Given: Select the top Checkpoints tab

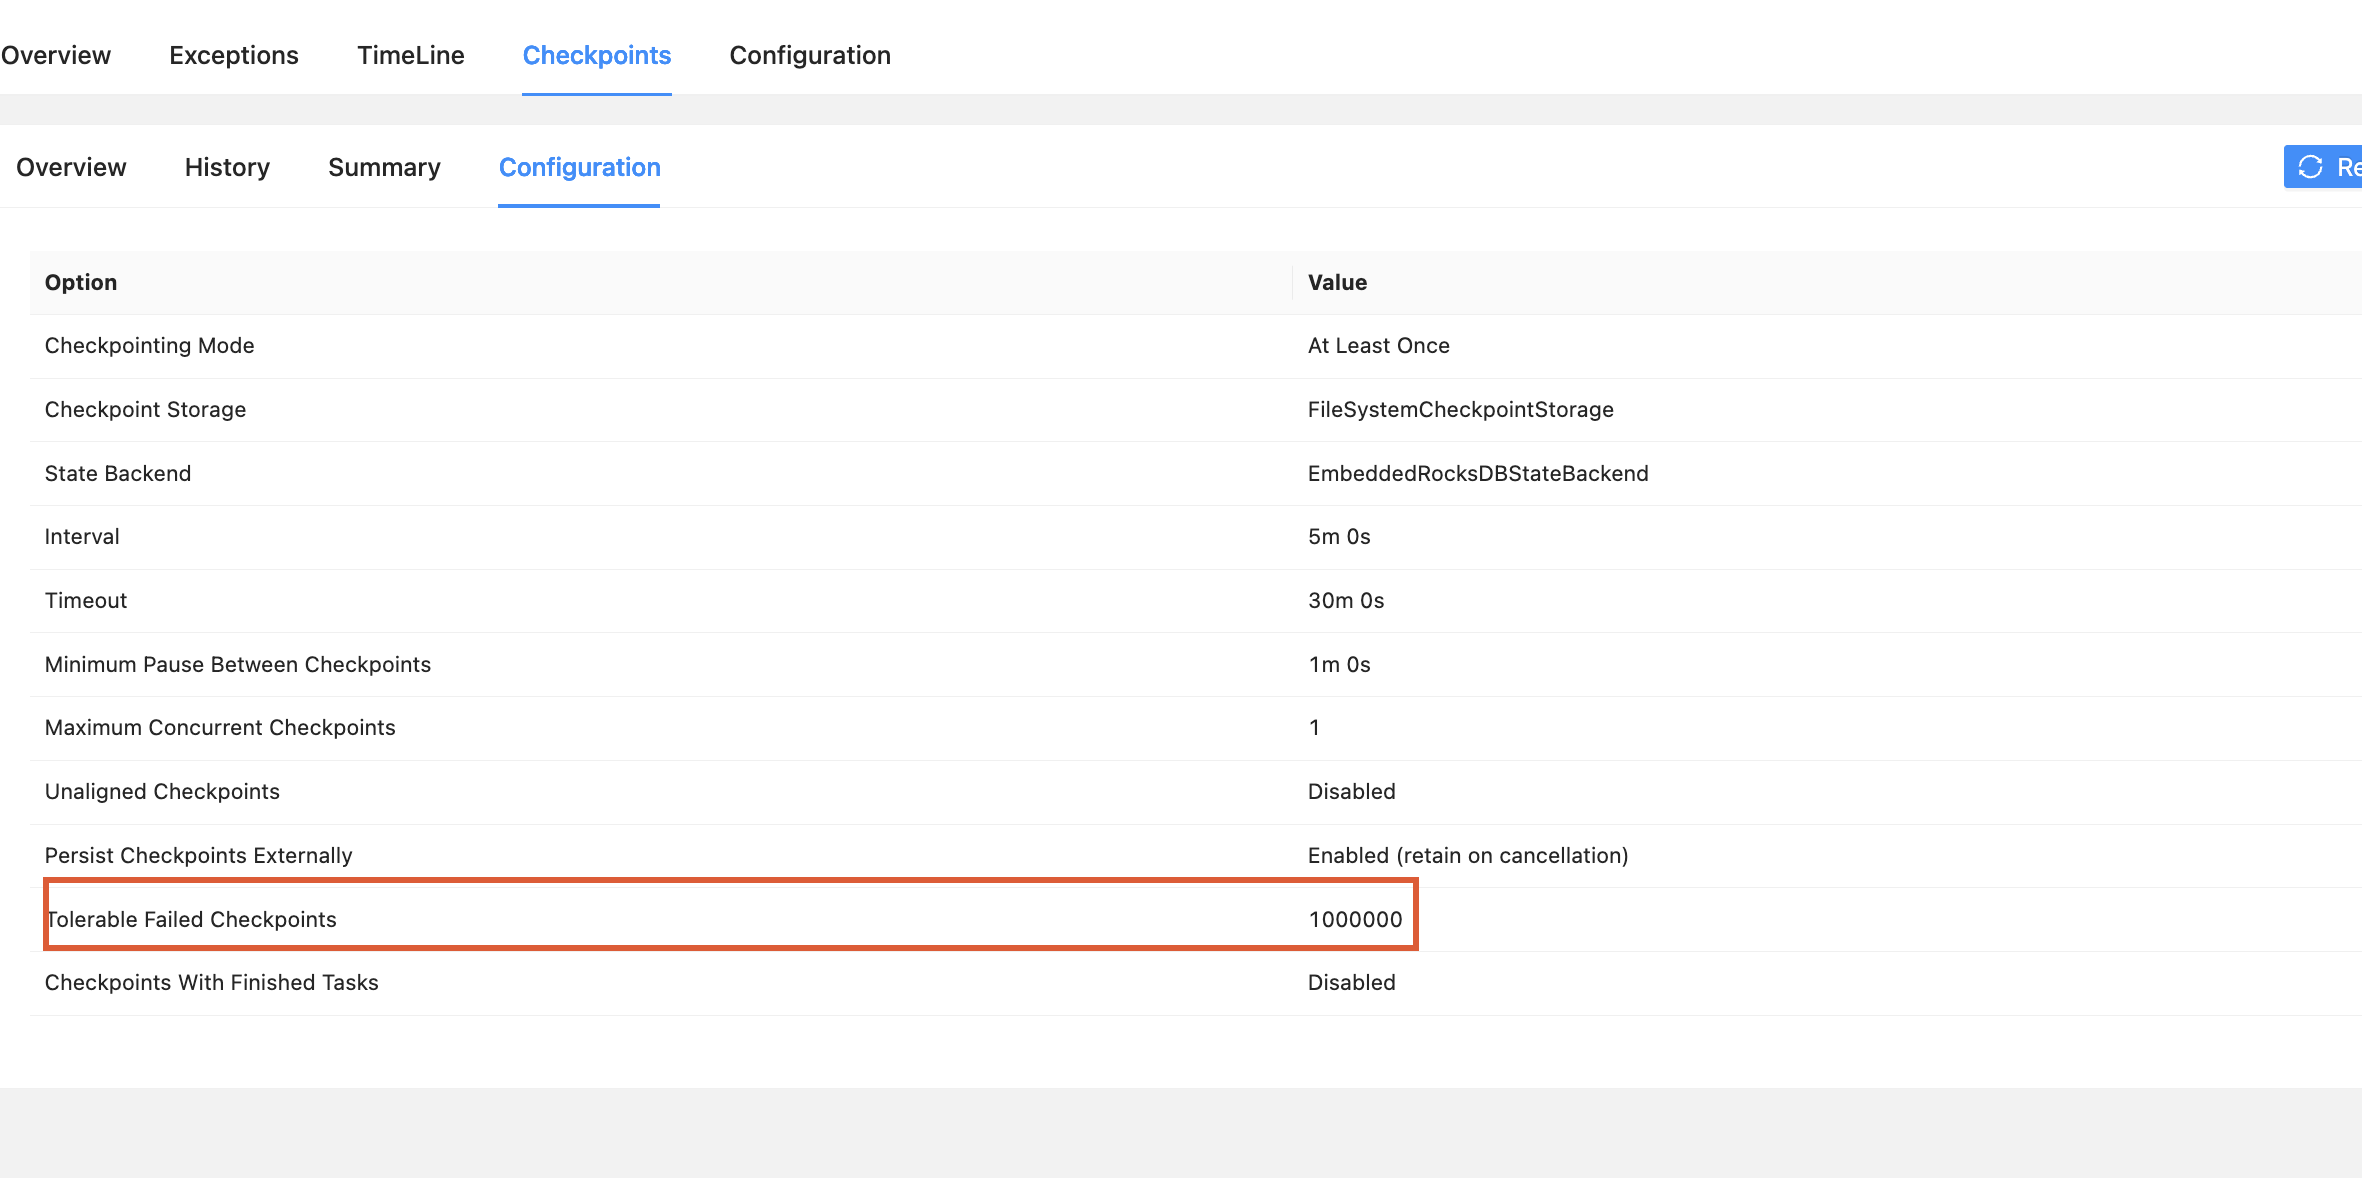Looking at the screenshot, I should coord(596,55).
